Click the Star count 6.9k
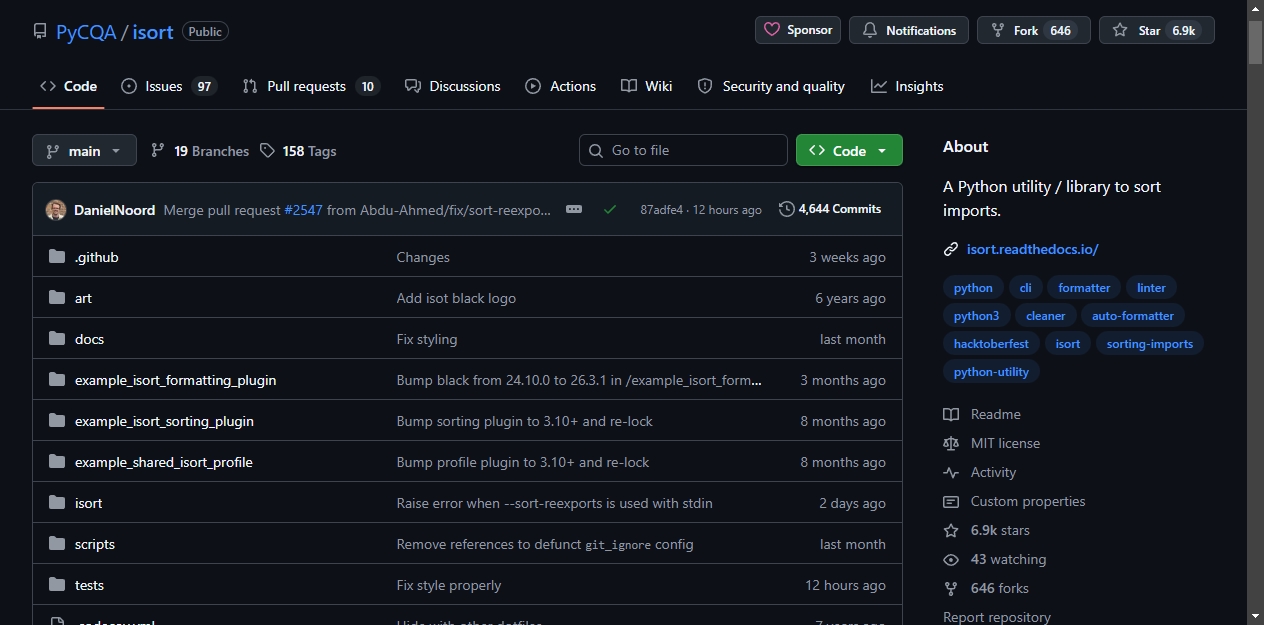 pyautogui.click(x=1184, y=31)
